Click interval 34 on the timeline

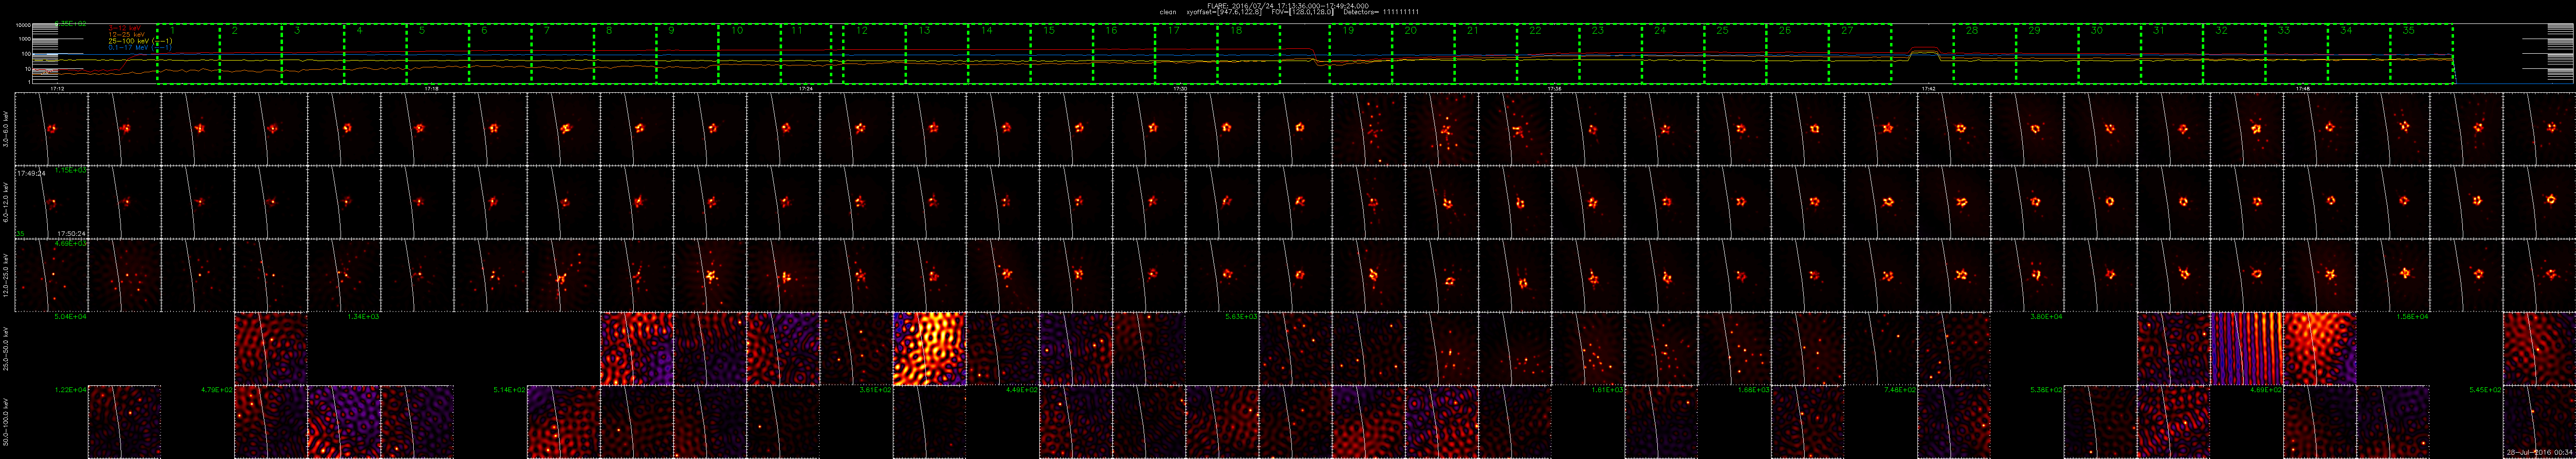tap(2358, 54)
